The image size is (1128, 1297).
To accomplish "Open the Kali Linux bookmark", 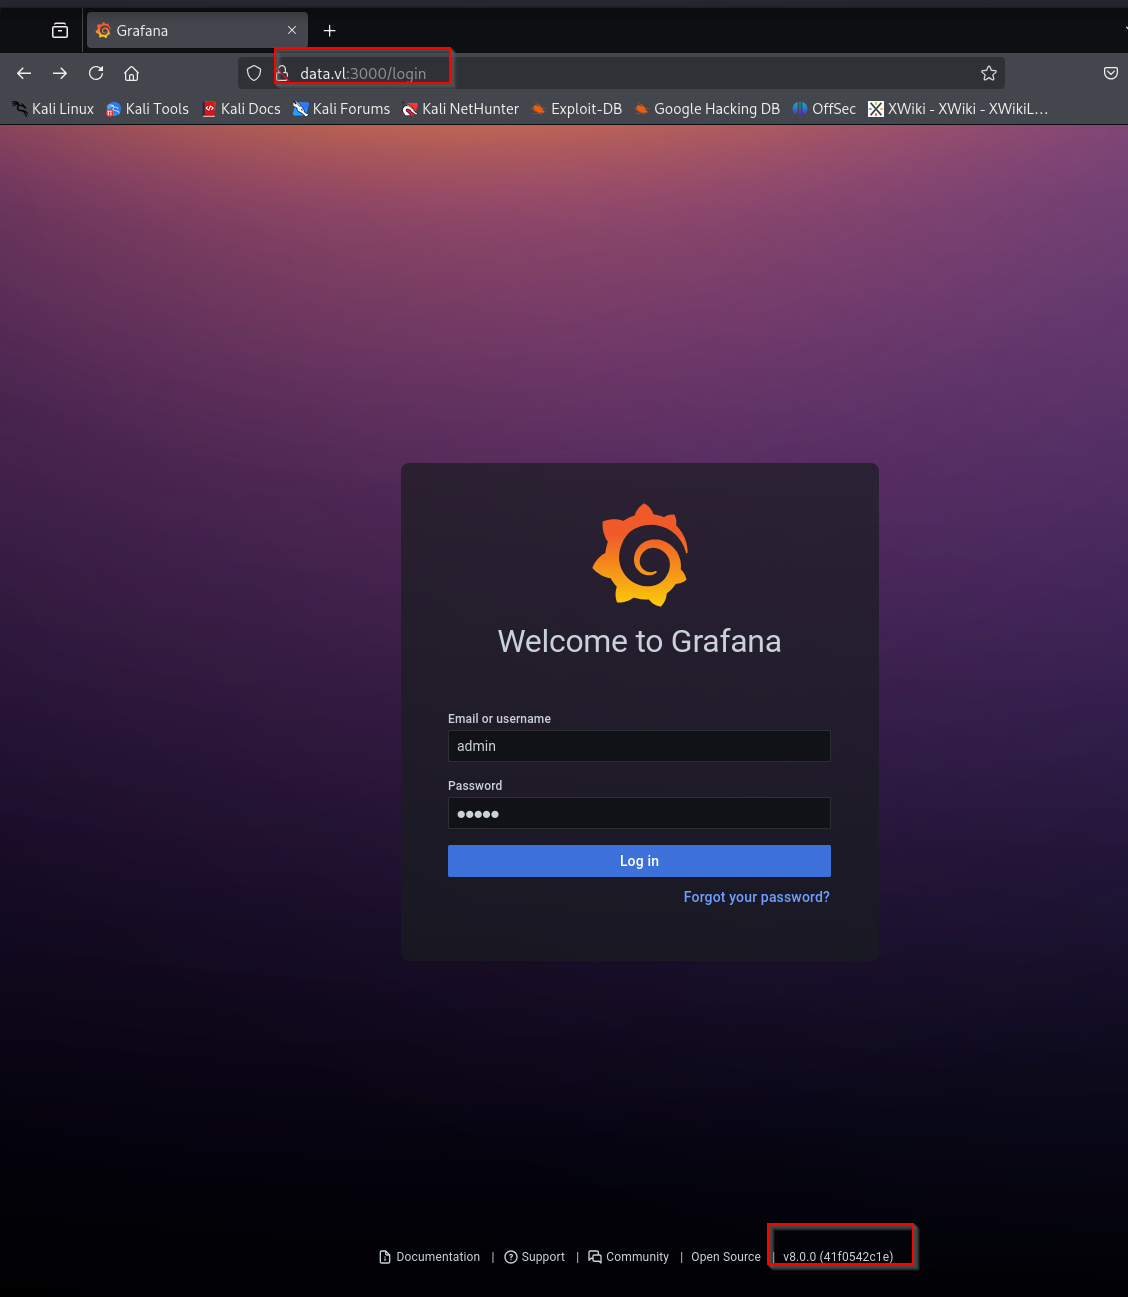I will [53, 109].
